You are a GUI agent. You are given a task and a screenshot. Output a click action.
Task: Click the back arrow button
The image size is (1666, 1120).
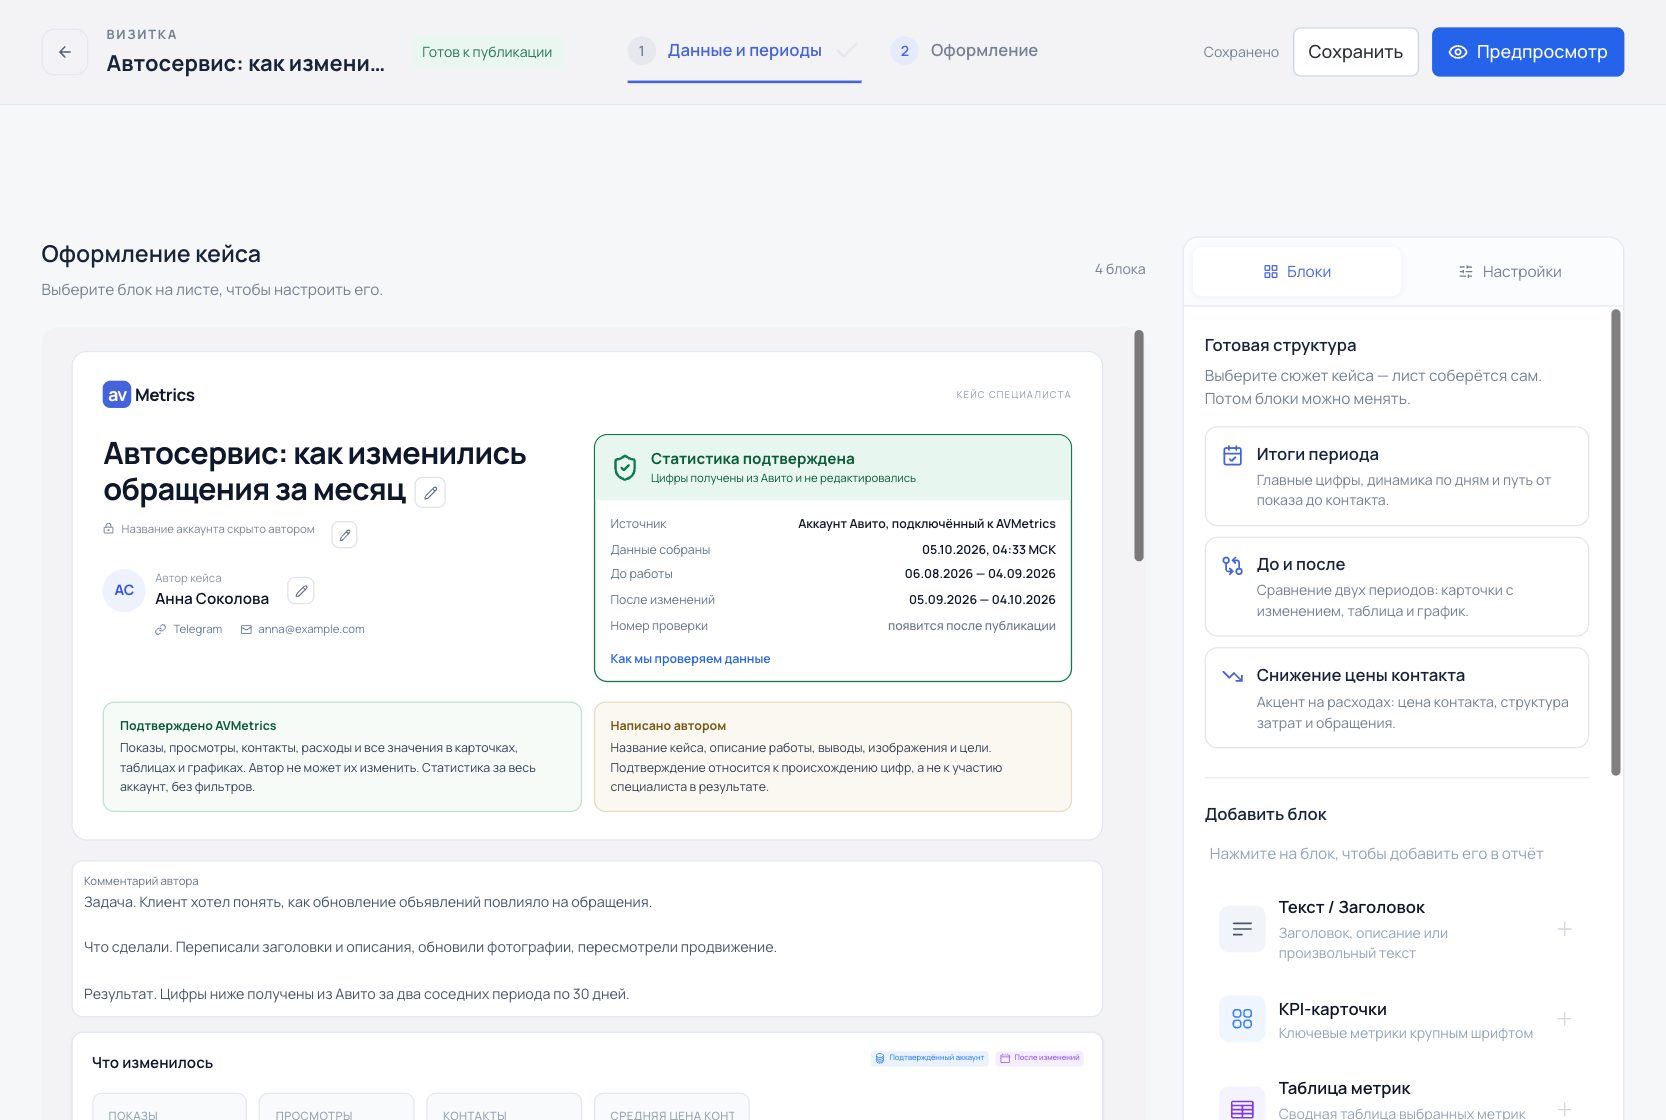tap(65, 52)
